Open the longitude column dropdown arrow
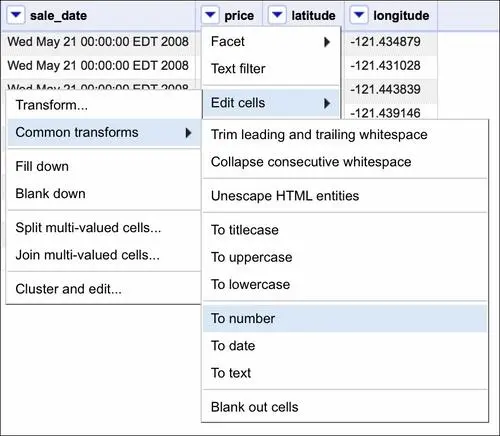 tap(359, 15)
